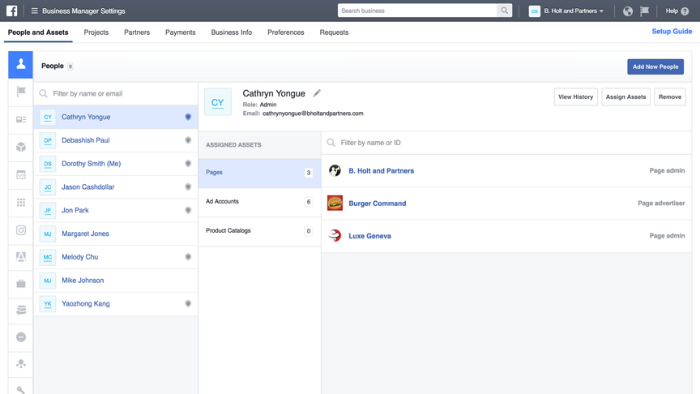
Task: Open the network hierarchy icon in sidebar
Action: [21, 364]
